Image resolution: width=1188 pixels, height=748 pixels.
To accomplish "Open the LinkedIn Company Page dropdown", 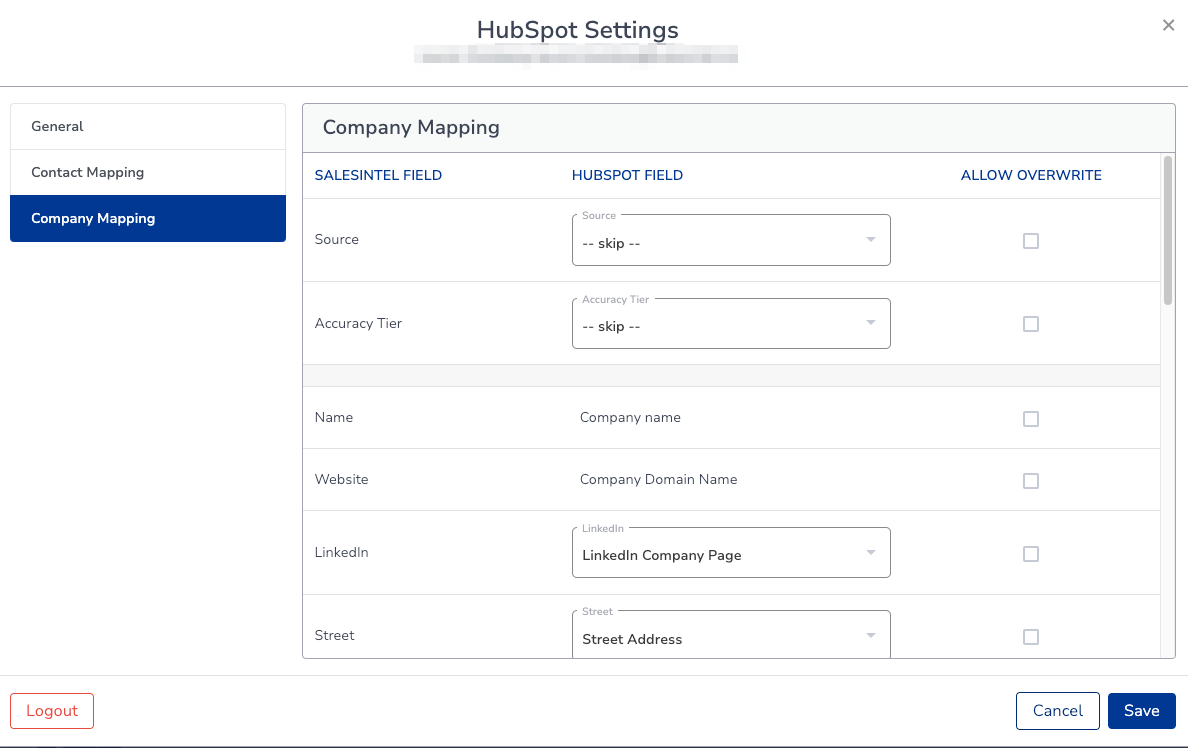I will (731, 552).
